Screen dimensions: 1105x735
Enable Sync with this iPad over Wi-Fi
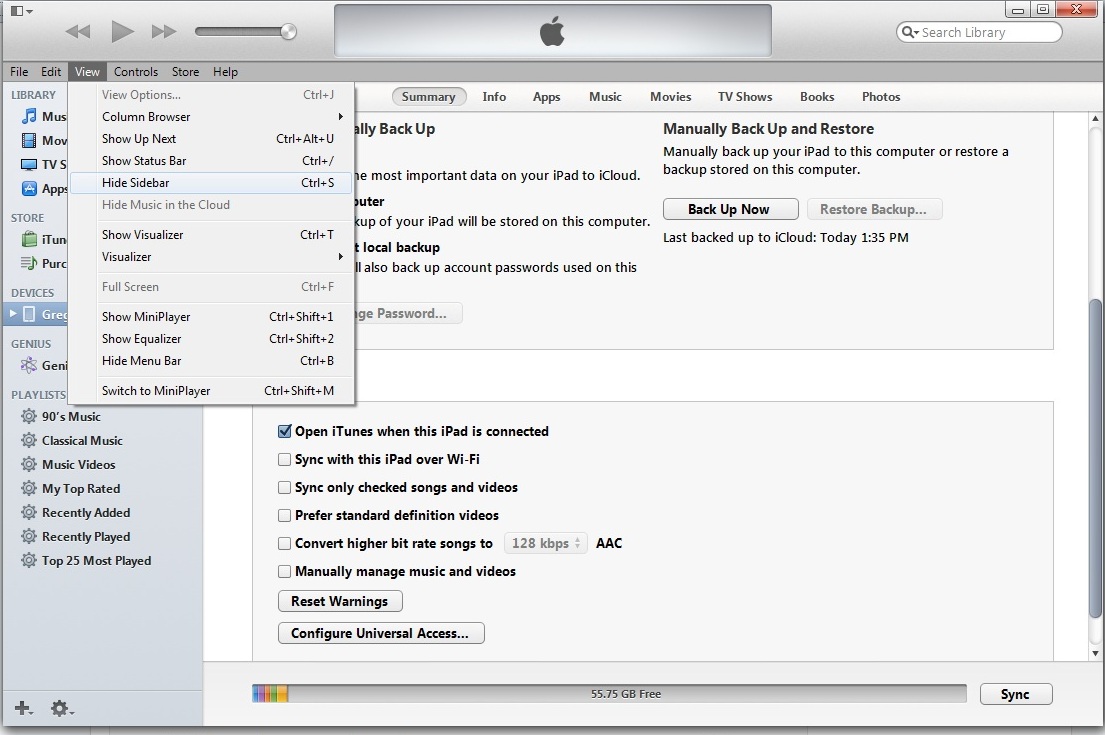click(x=285, y=459)
